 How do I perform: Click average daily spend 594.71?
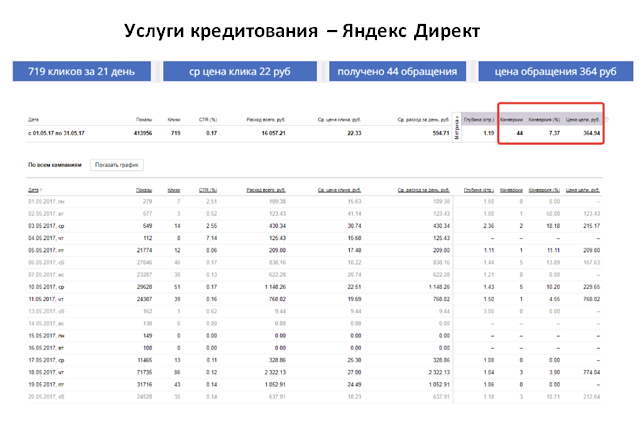click(441, 133)
